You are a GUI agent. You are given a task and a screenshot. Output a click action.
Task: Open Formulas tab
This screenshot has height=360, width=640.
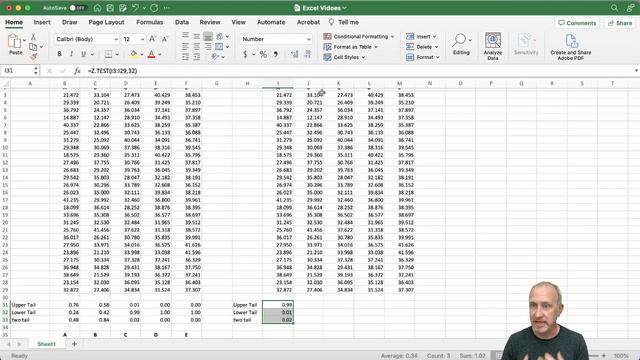pos(149,22)
